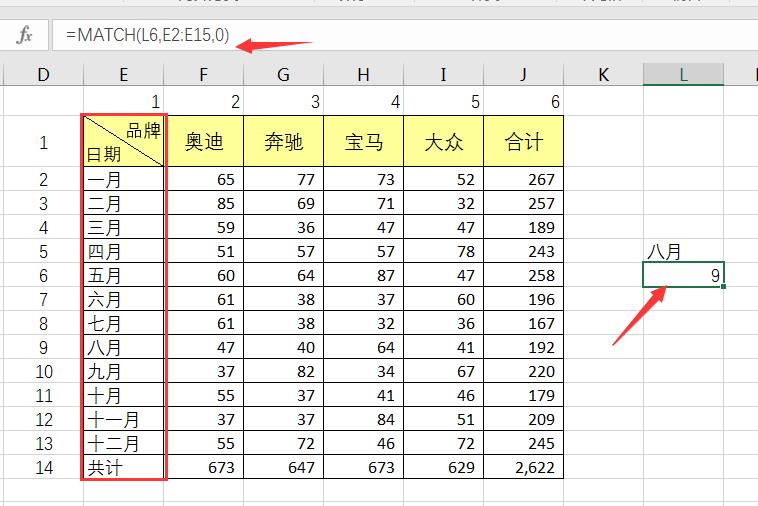758x506 pixels.
Task: Select the 十月 cell
Action: (124, 395)
